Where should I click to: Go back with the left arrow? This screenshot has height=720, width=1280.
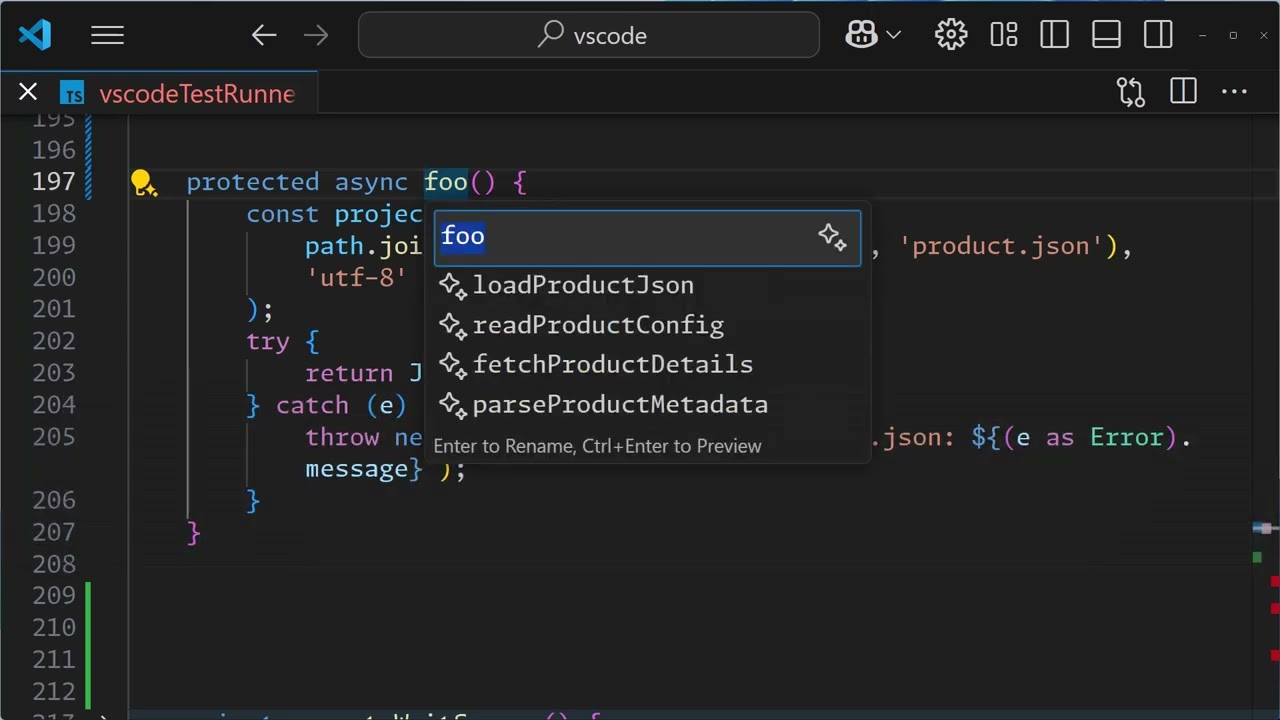[x=264, y=36]
